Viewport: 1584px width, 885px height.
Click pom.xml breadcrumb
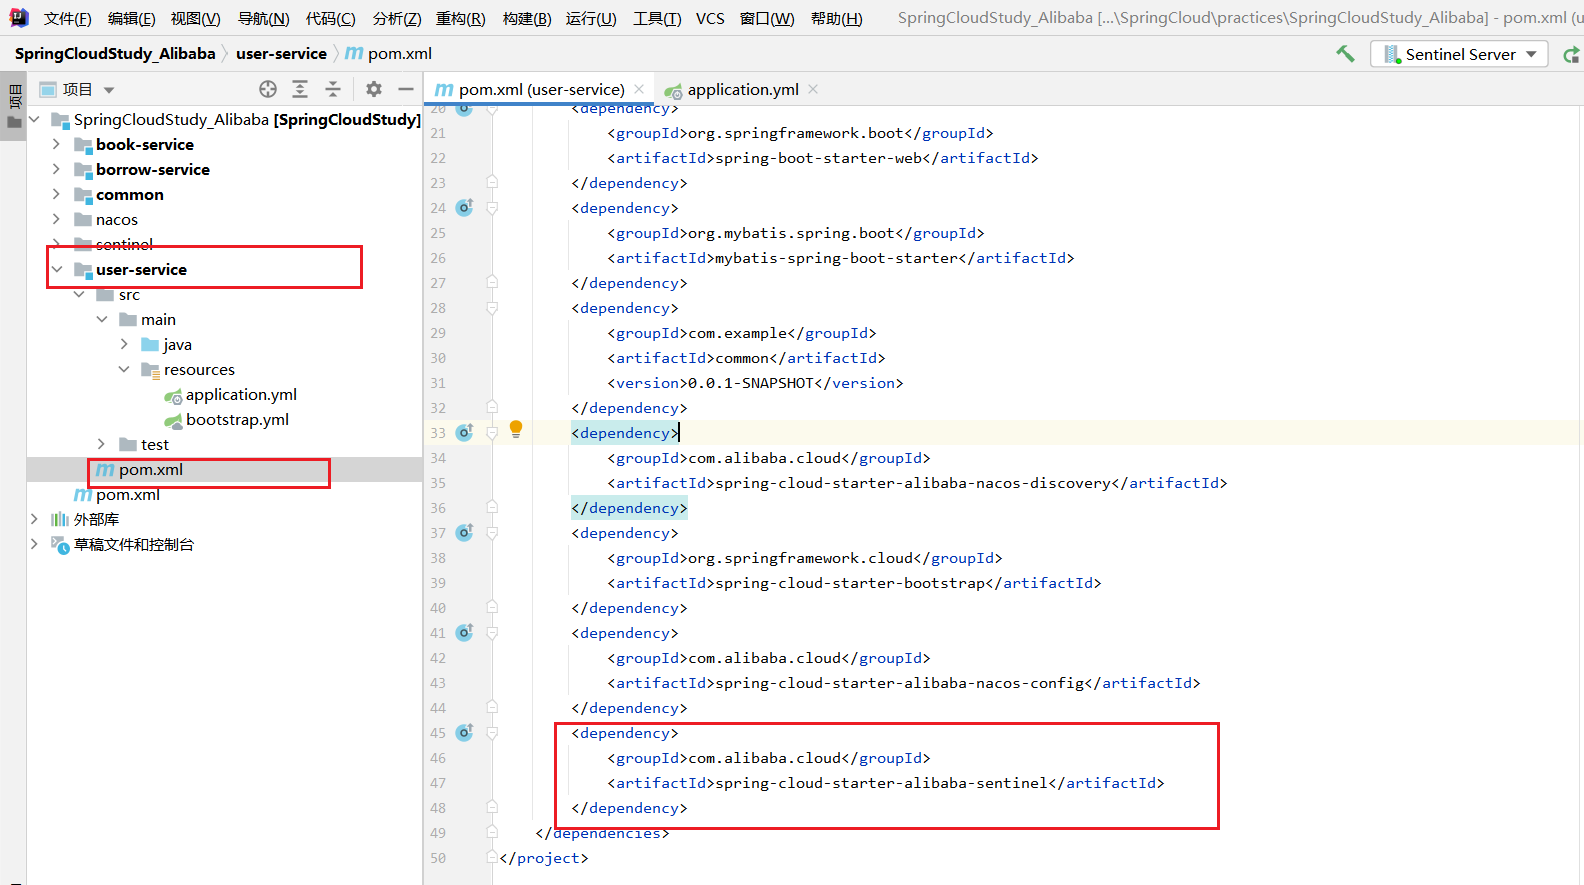point(389,54)
